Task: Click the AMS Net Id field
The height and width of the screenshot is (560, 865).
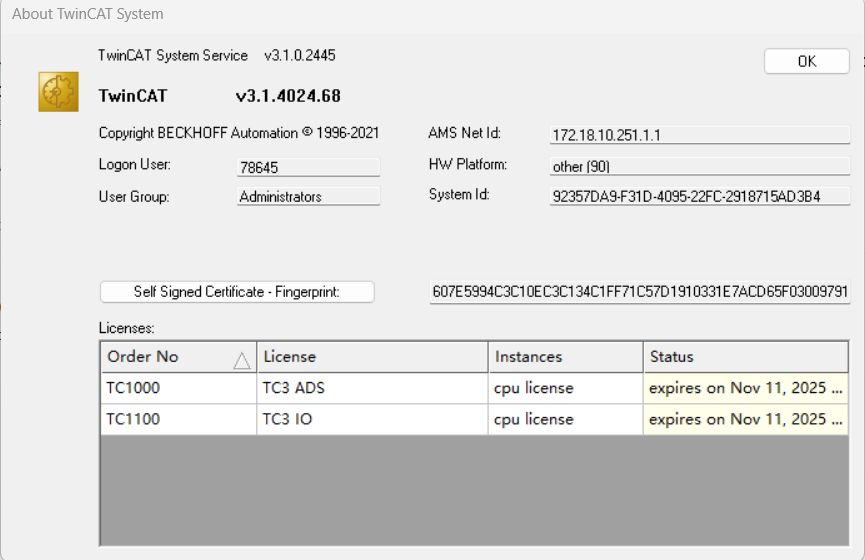Action: coord(699,135)
